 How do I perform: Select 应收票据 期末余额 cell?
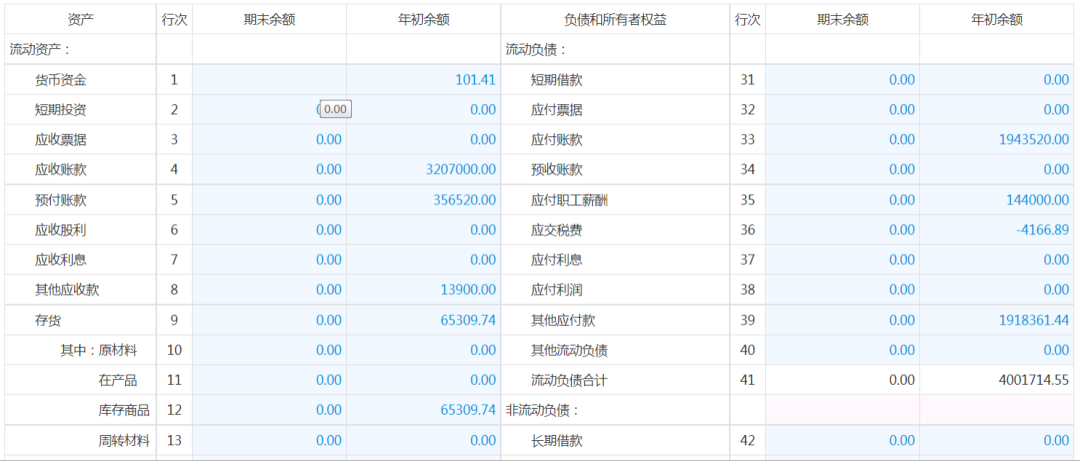(269, 140)
